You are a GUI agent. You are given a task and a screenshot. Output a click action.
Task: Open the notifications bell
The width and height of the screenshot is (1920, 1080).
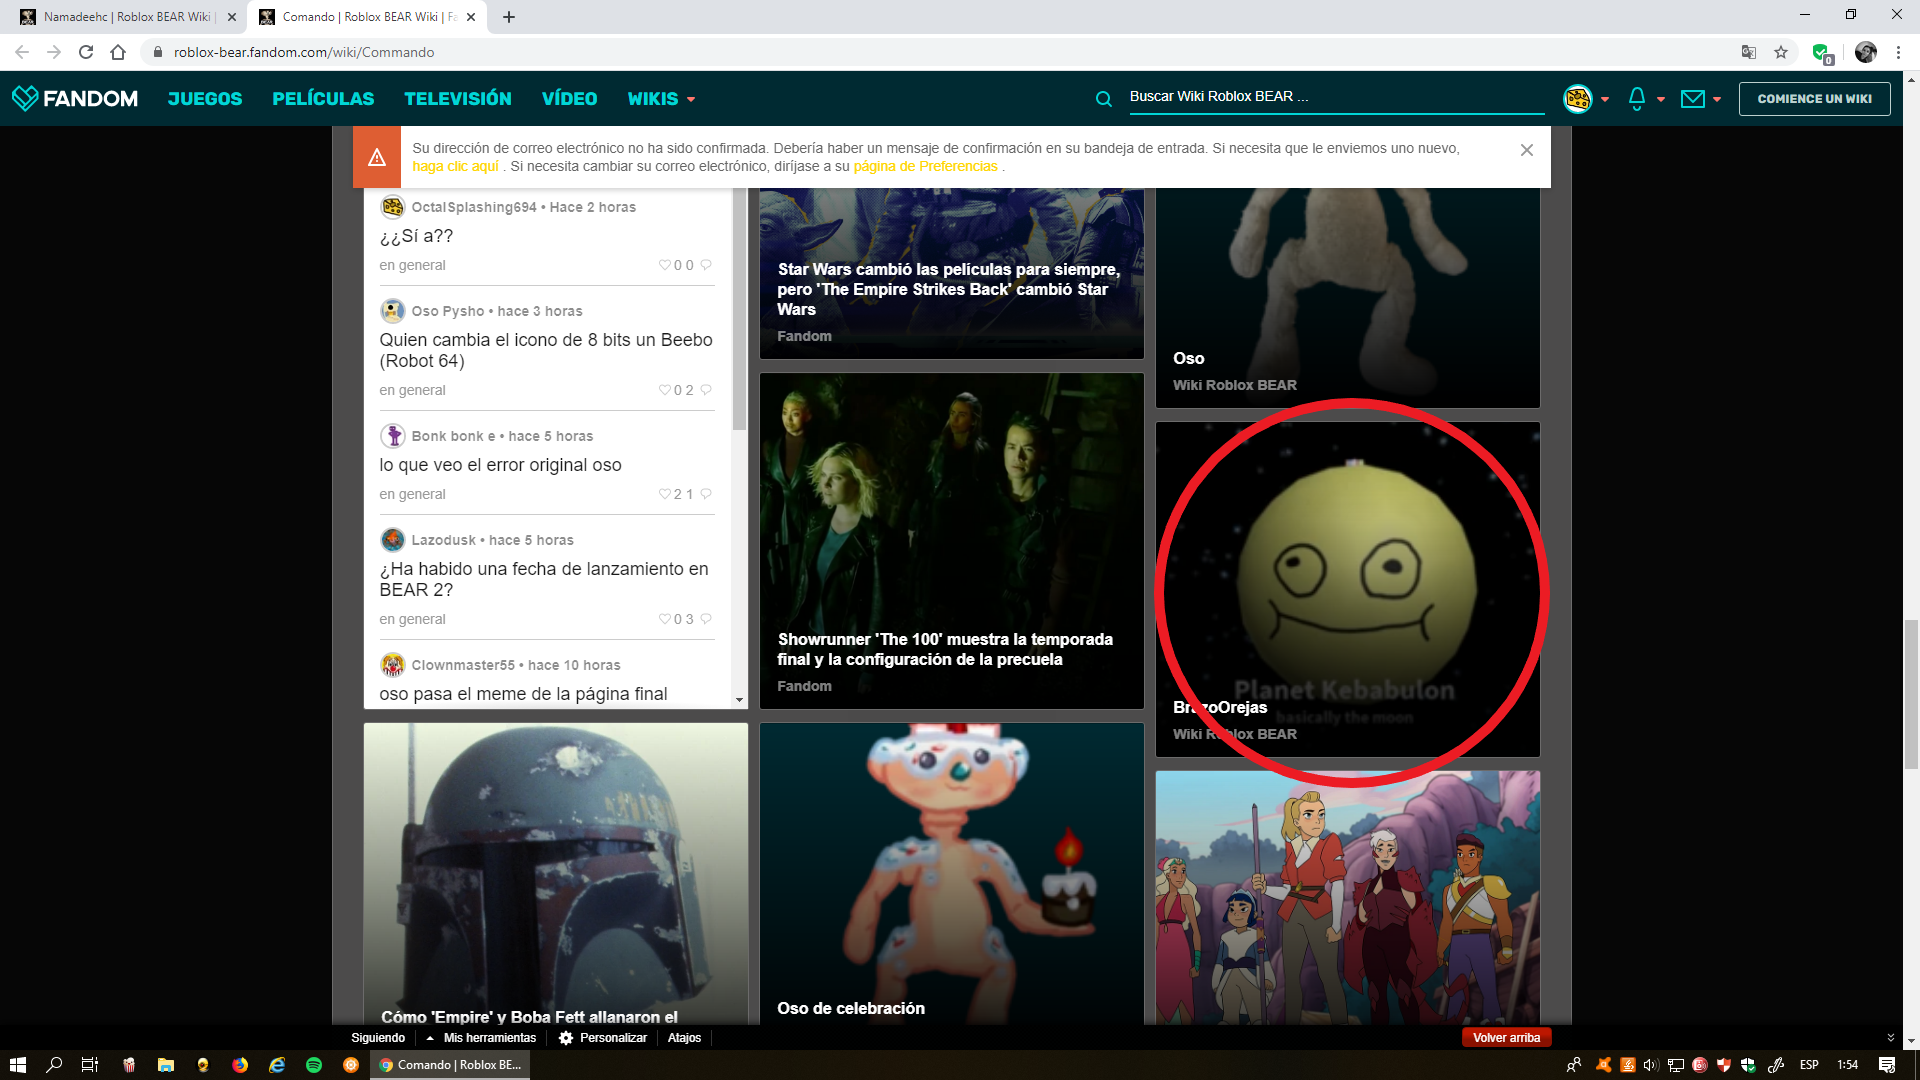[1636, 98]
